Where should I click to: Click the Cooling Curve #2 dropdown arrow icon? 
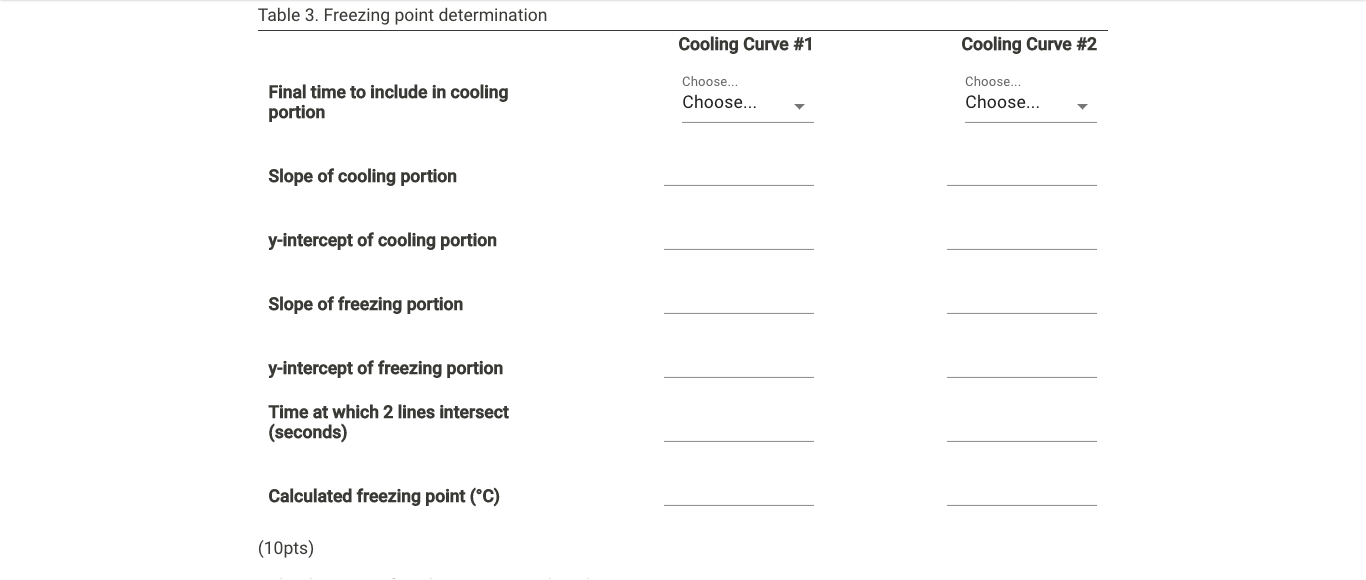click(x=1082, y=106)
